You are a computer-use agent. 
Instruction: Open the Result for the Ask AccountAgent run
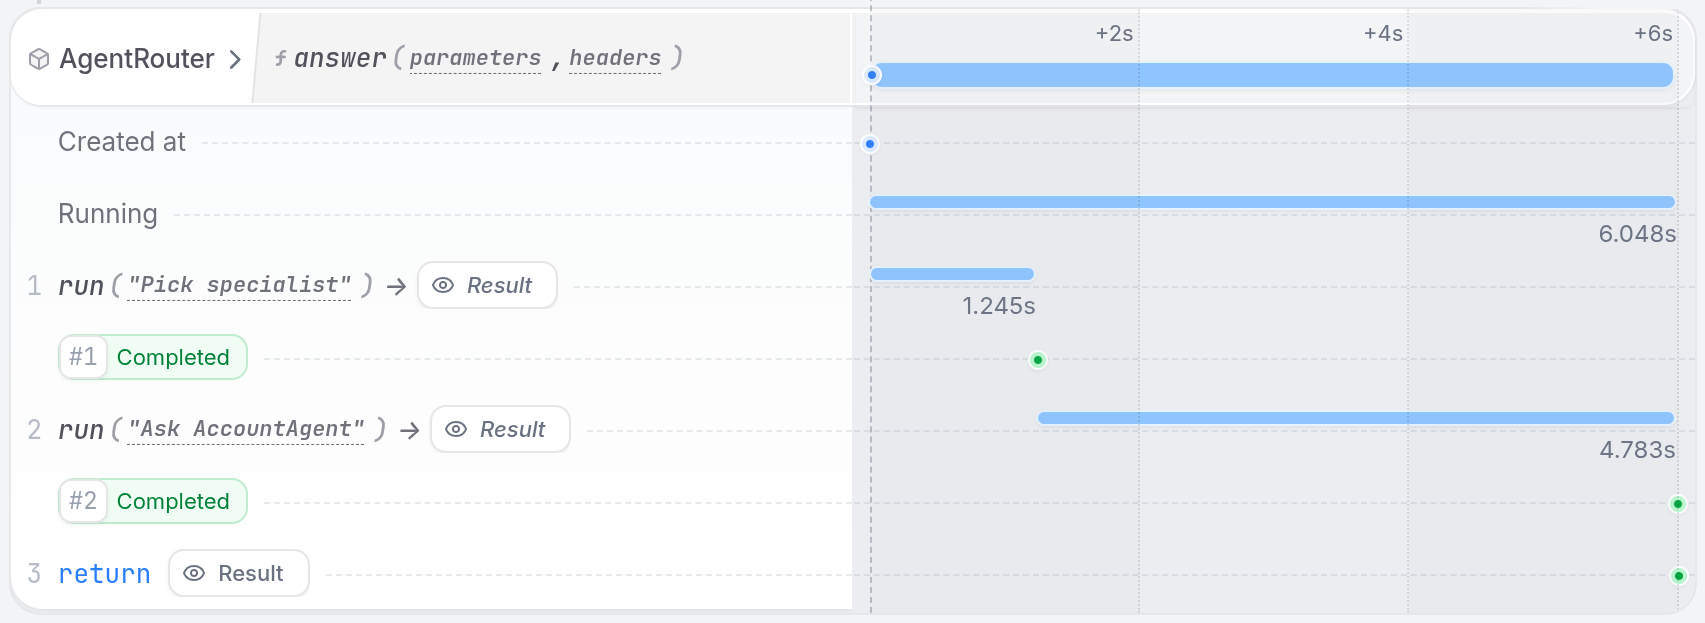[500, 429]
